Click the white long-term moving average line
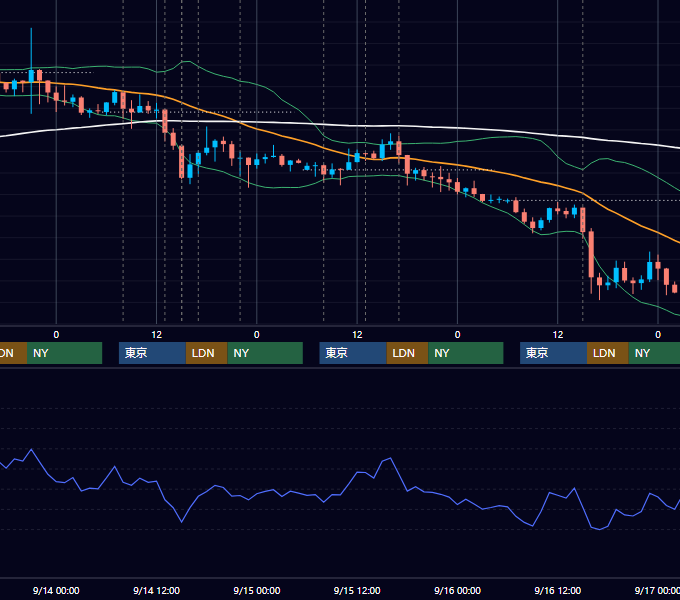 (340, 126)
